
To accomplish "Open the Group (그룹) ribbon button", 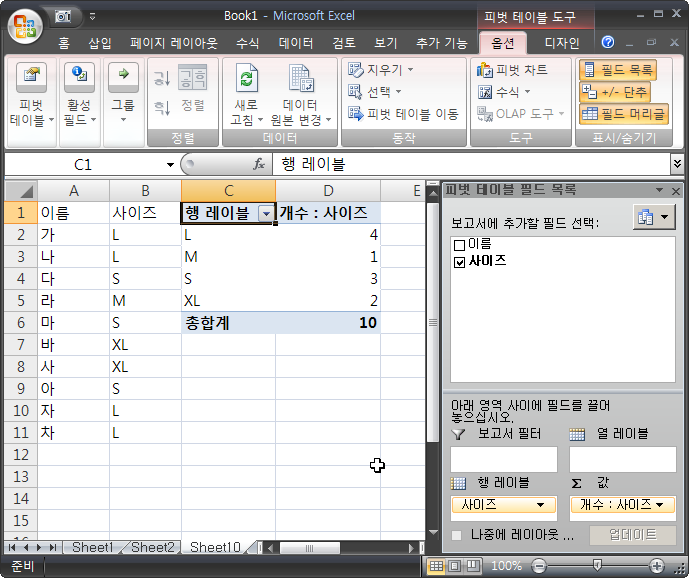I will coord(123,96).
